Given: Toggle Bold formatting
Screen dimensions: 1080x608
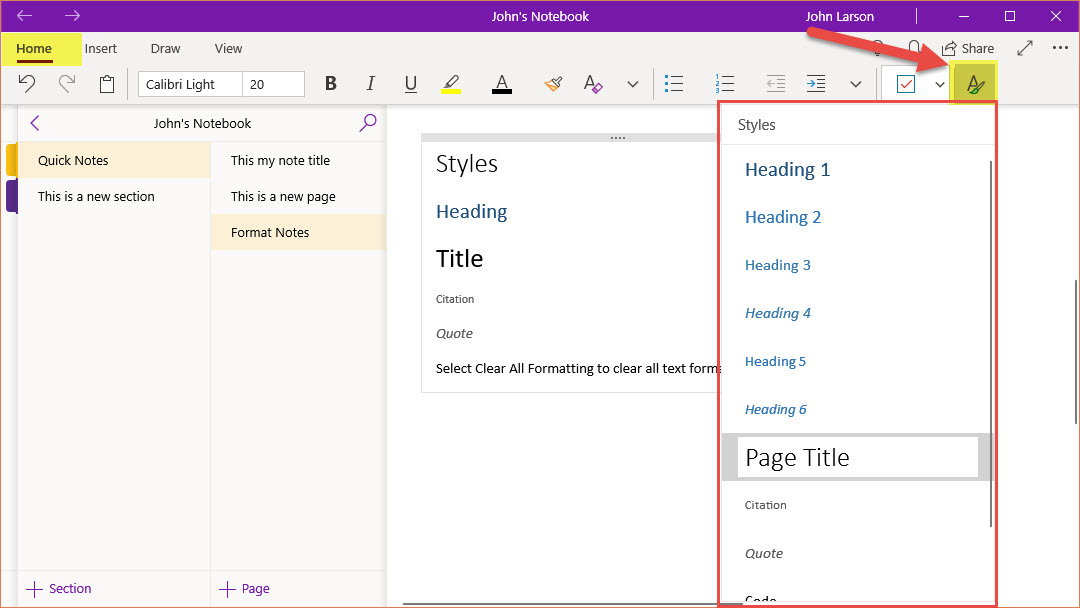Looking at the screenshot, I should (331, 85).
